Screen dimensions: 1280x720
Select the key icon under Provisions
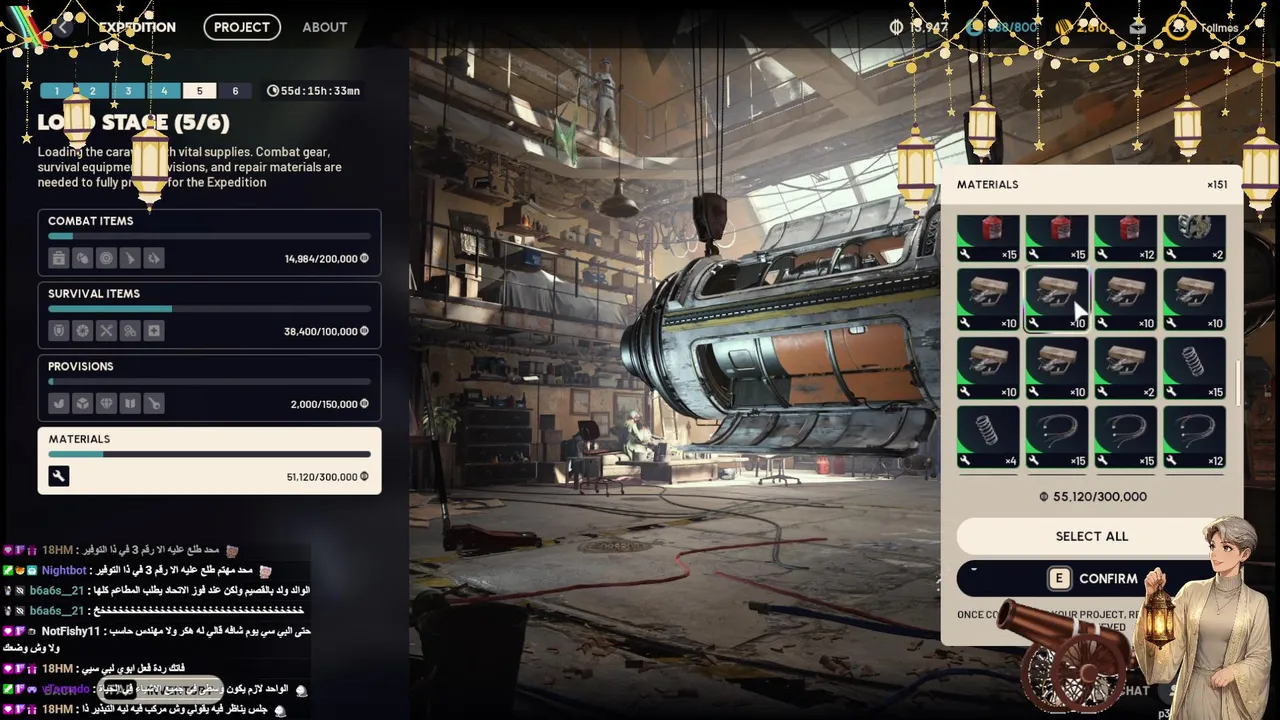[x=154, y=404]
